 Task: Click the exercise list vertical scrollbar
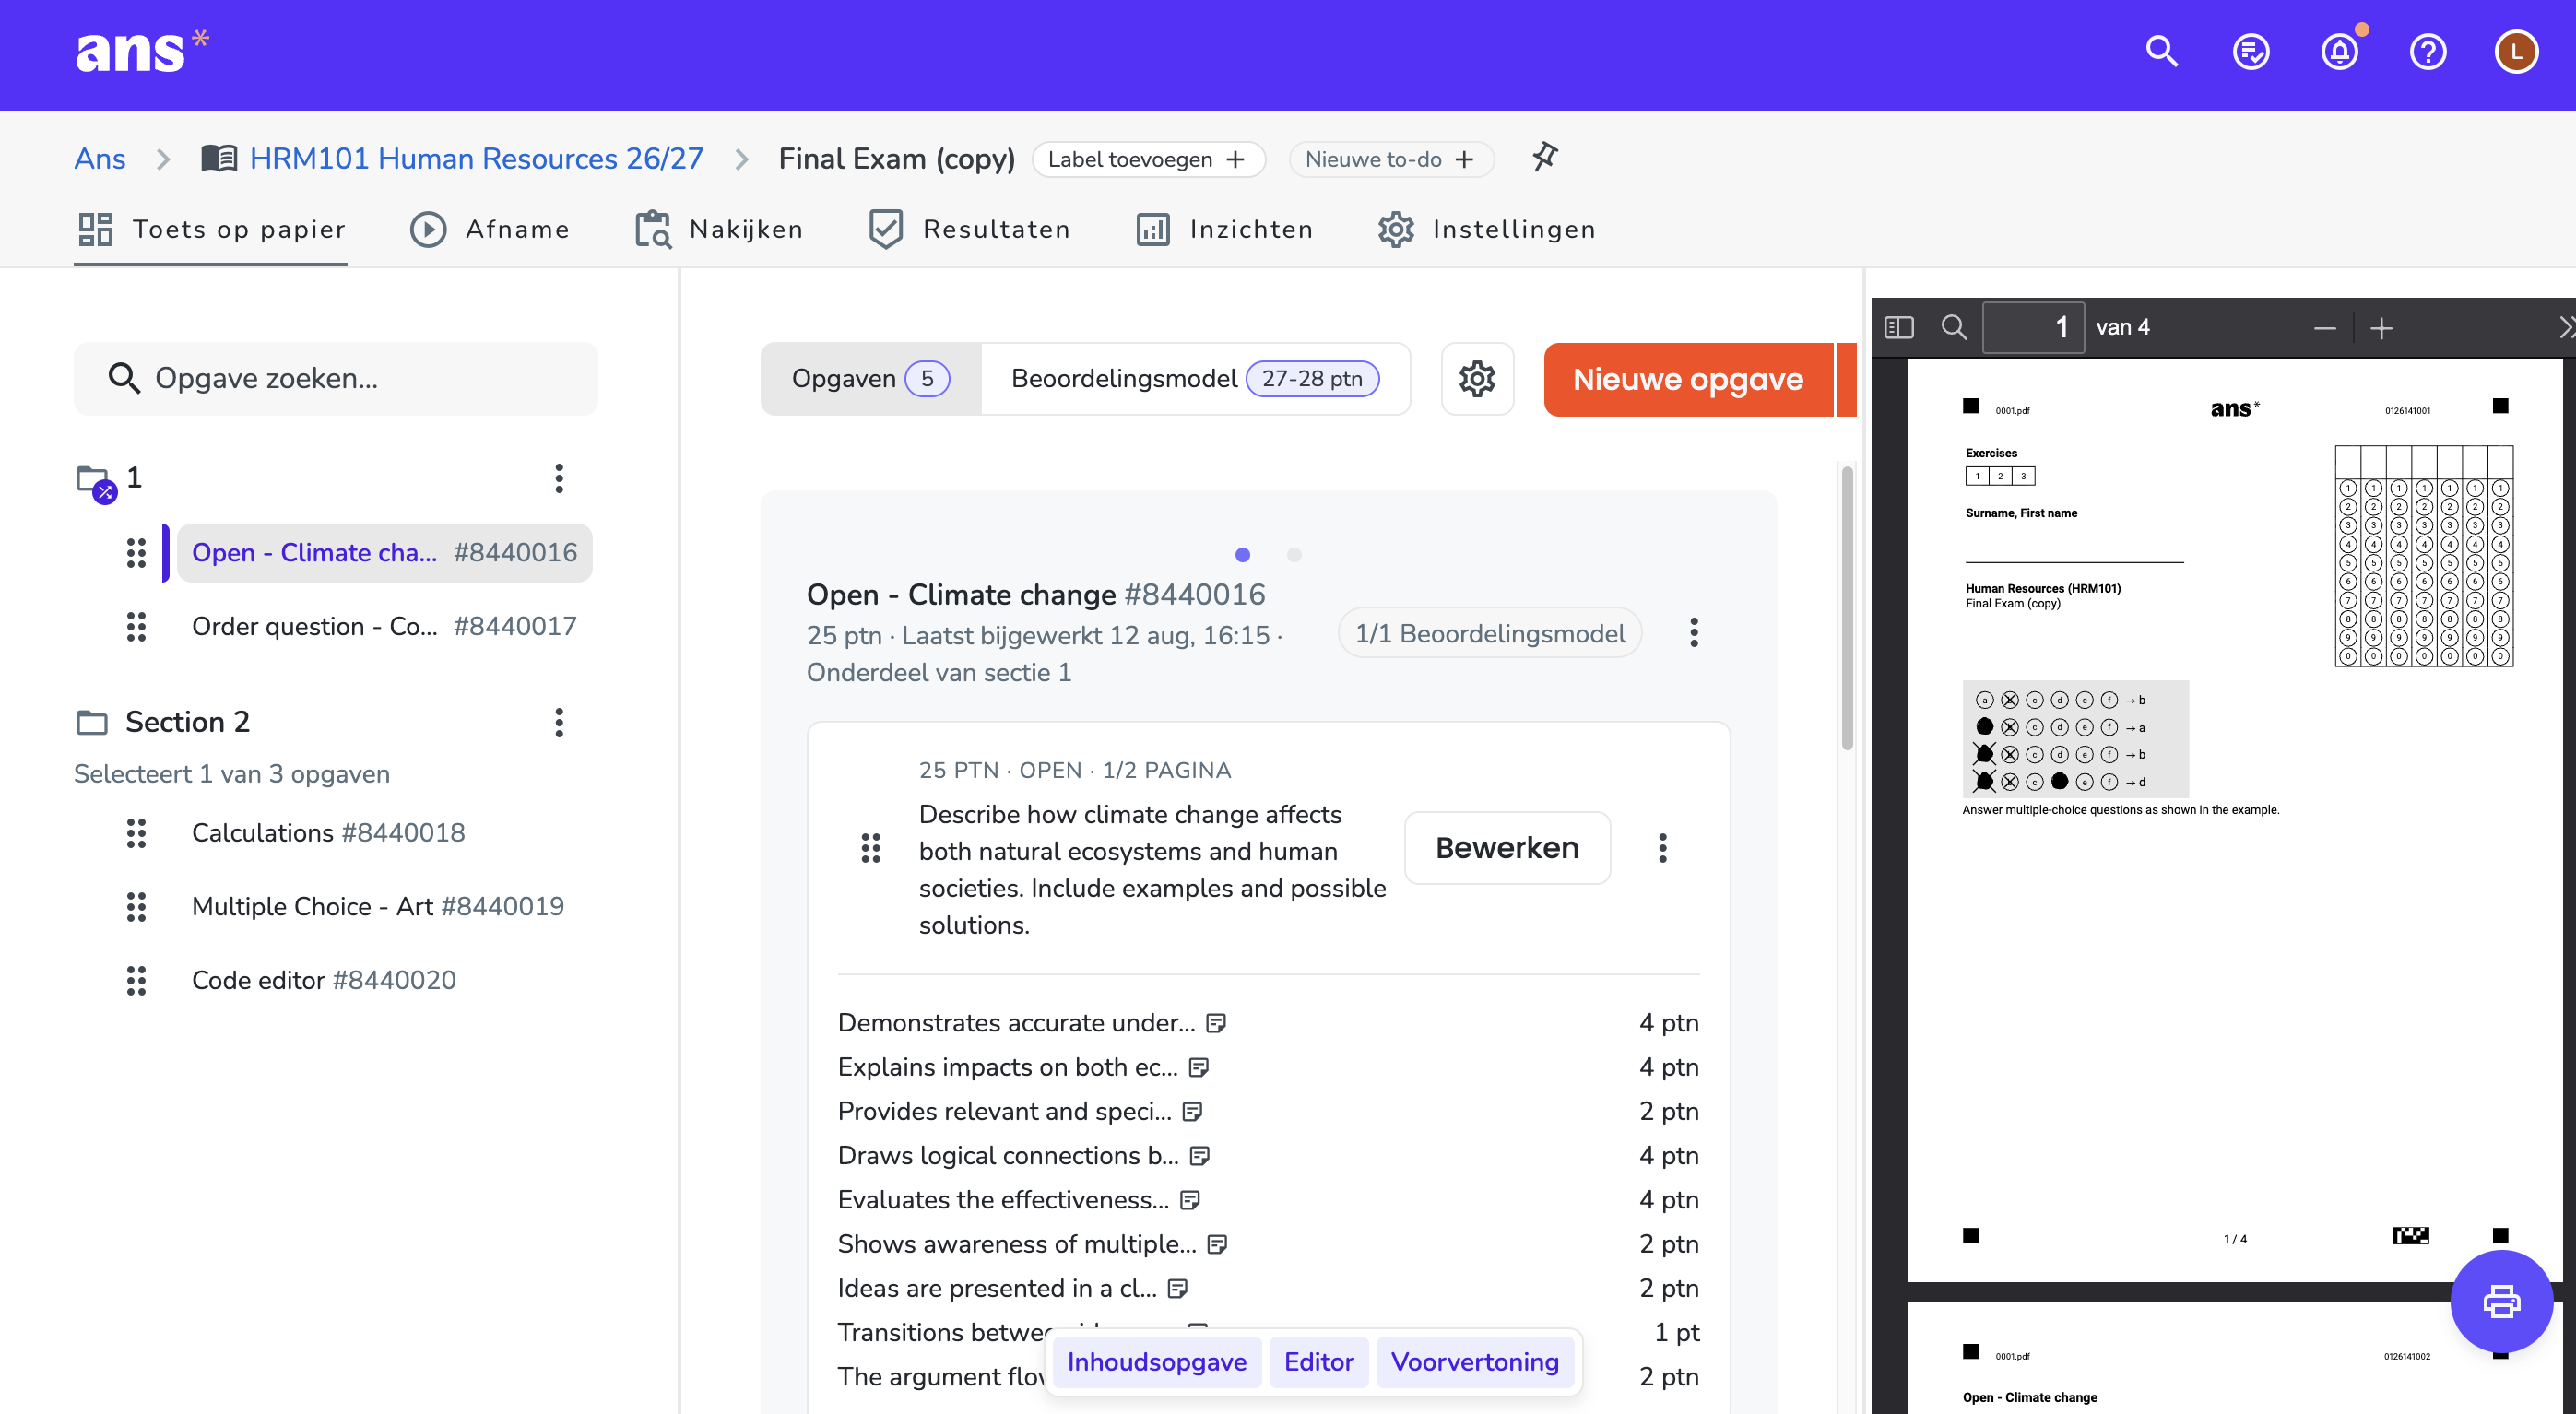coord(1847,608)
